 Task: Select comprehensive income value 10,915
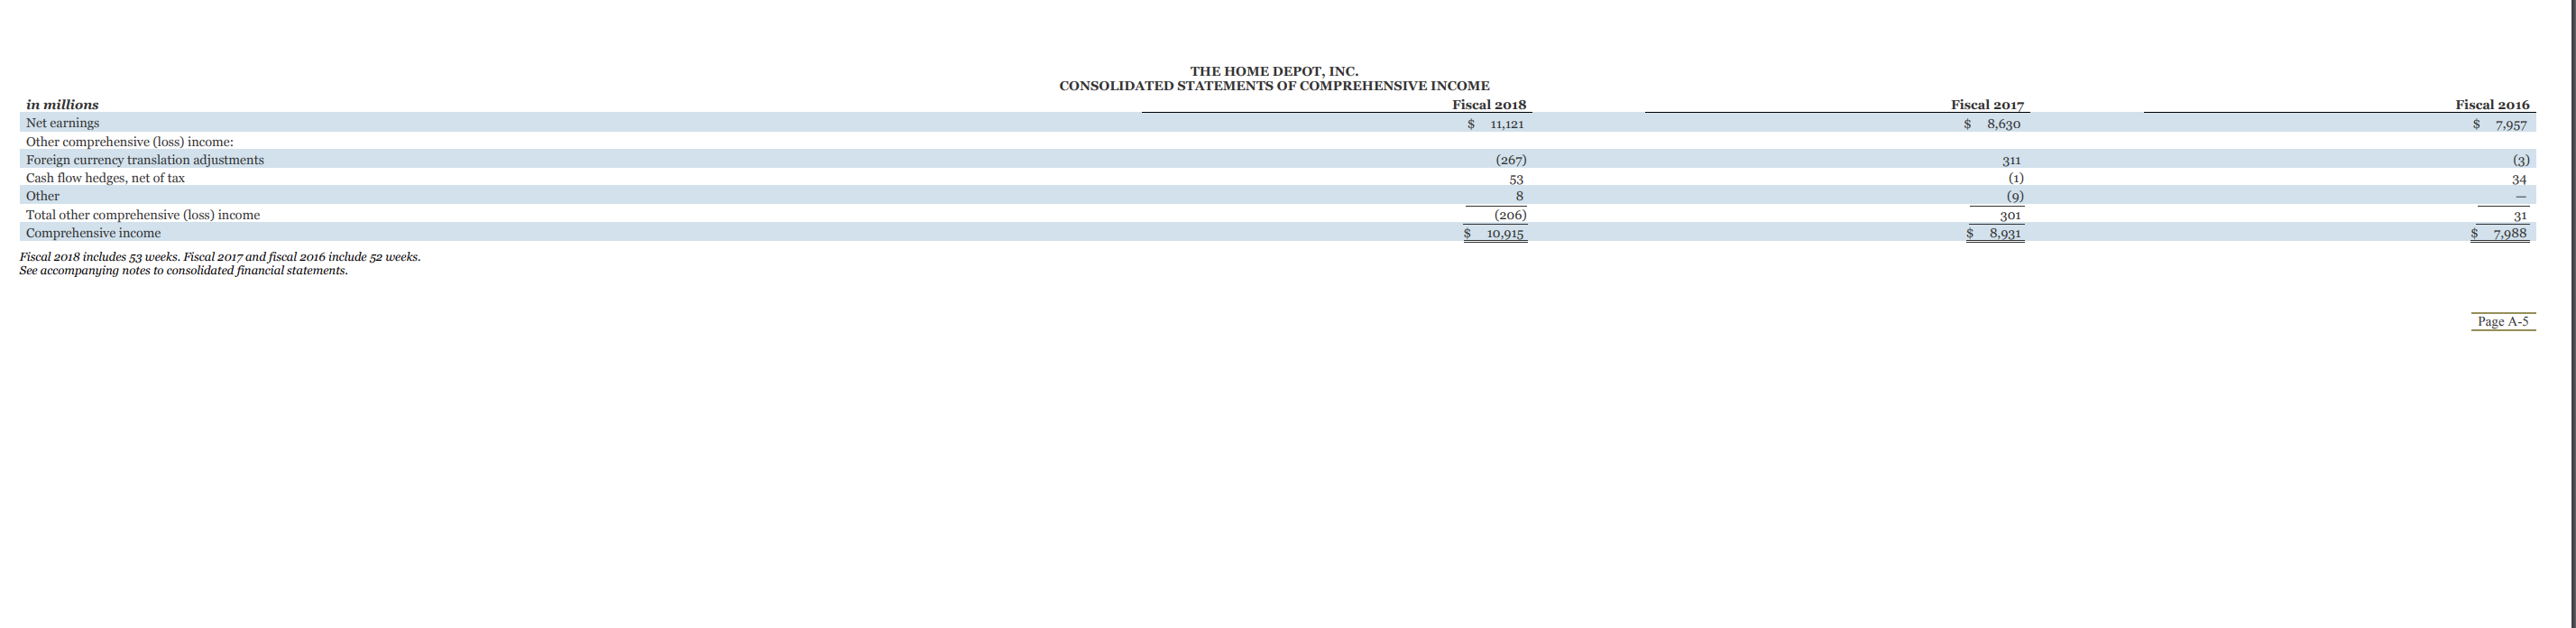coord(1505,234)
